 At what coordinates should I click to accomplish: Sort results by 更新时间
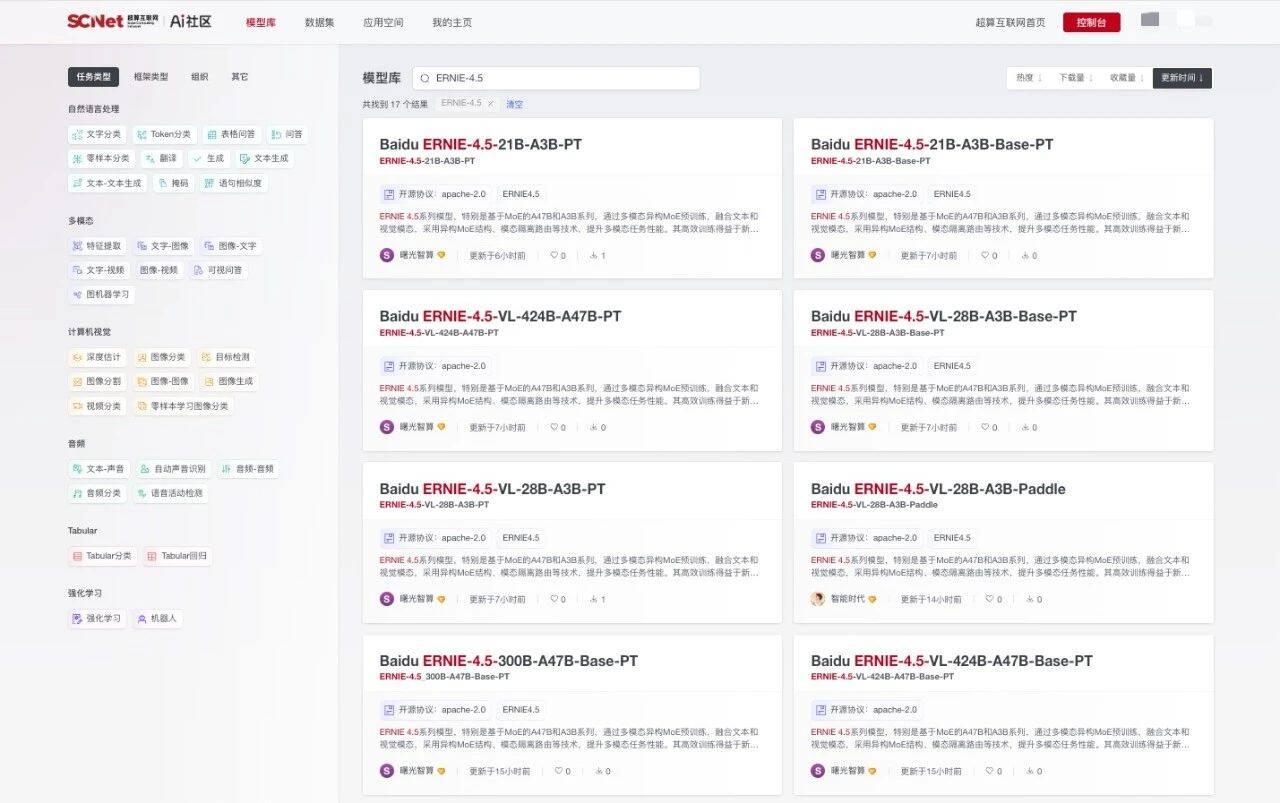point(1182,78)
